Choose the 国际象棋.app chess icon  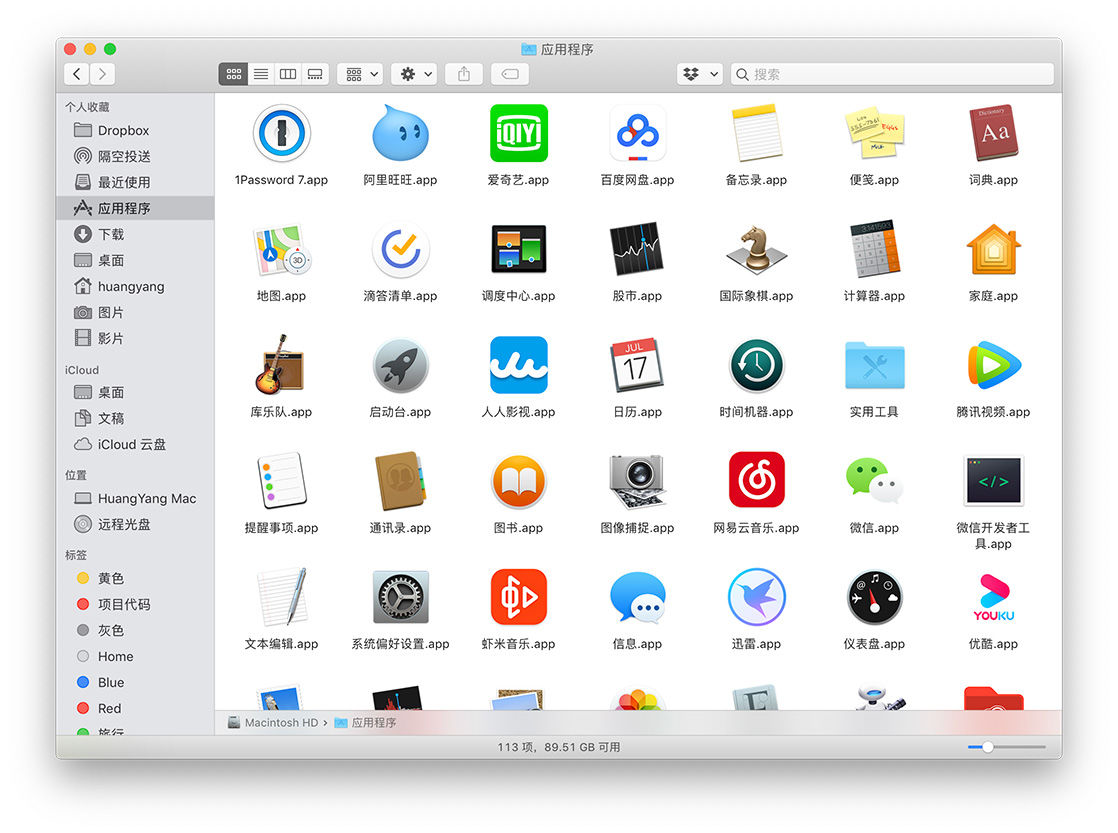756,250
